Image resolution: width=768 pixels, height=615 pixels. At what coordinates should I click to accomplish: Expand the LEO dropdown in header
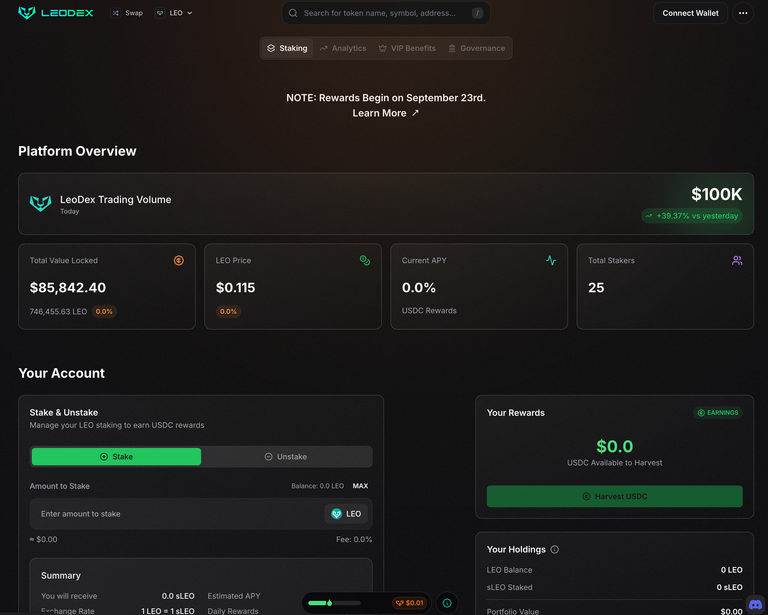coord(174,13)
